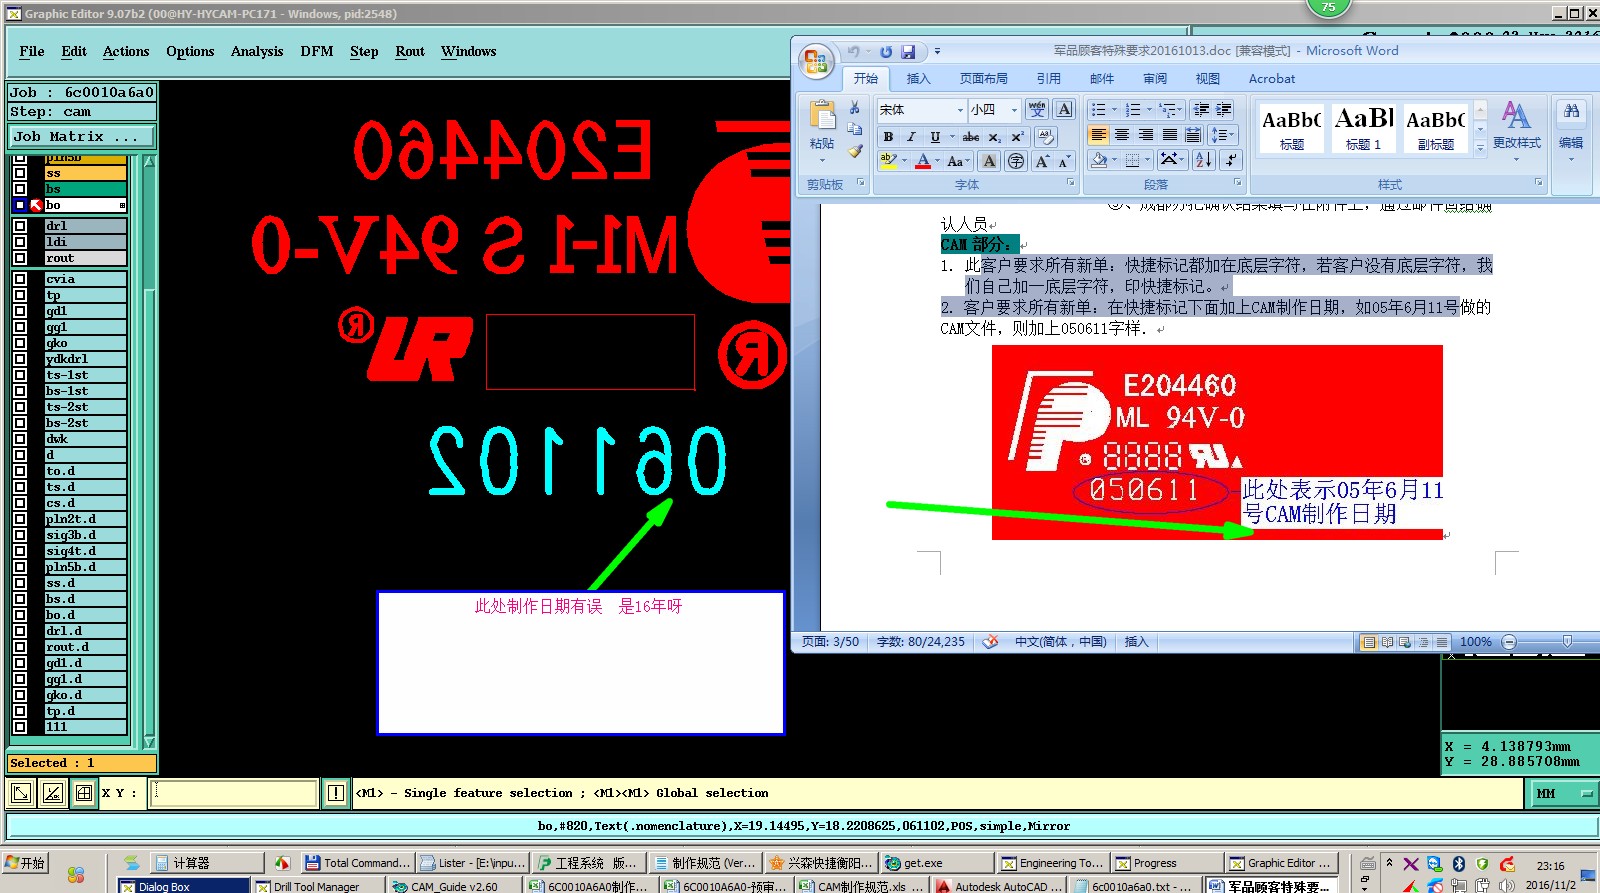Grow font size in Word ribbon
The image size is (1600, 893).
1042,161
